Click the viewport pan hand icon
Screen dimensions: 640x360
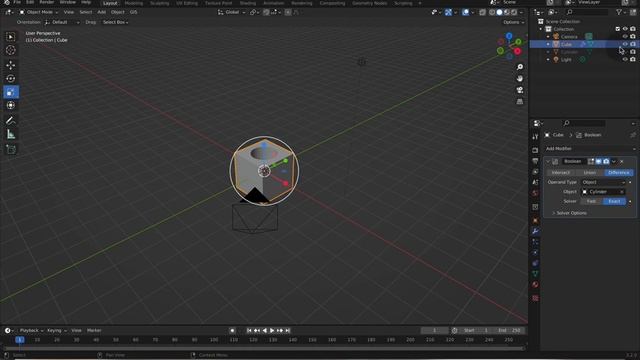coord(520,78)
